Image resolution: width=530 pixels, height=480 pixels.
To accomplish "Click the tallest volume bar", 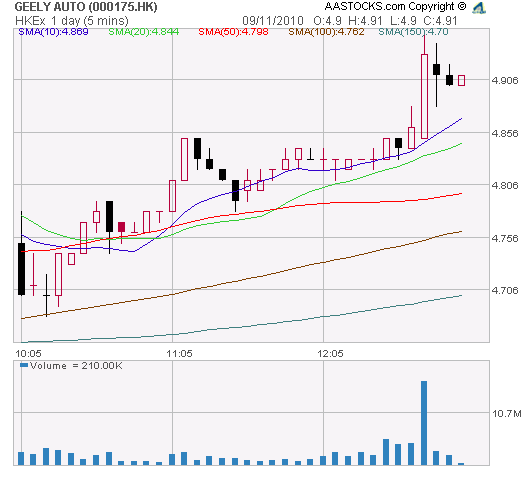I will click(x=424, y=423).
